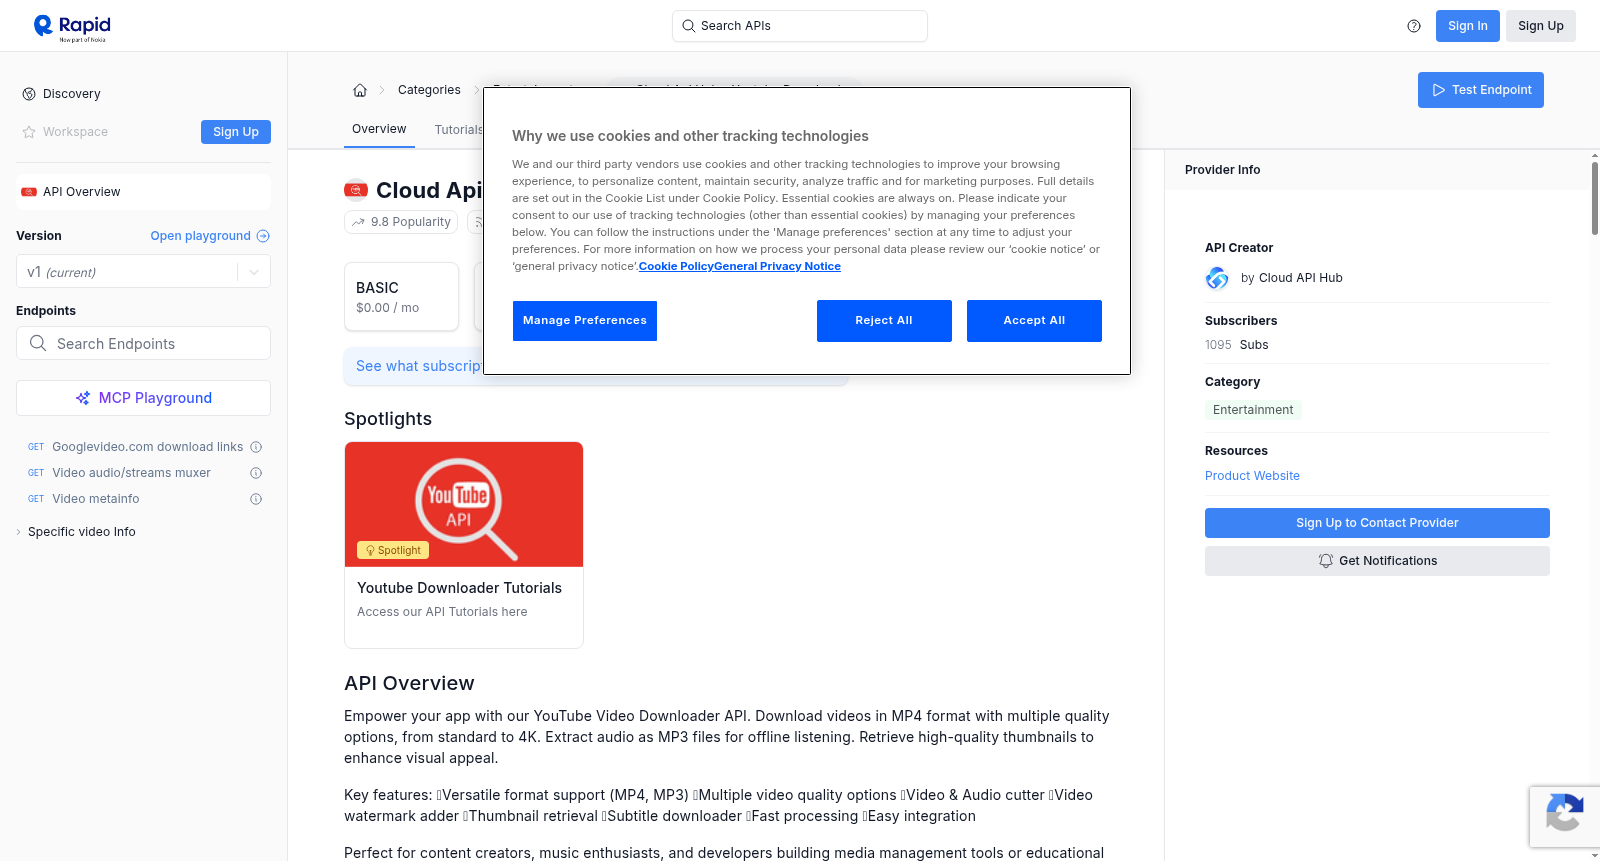Click the Provider Info panel scrollbar

[x=1594, y=198]
